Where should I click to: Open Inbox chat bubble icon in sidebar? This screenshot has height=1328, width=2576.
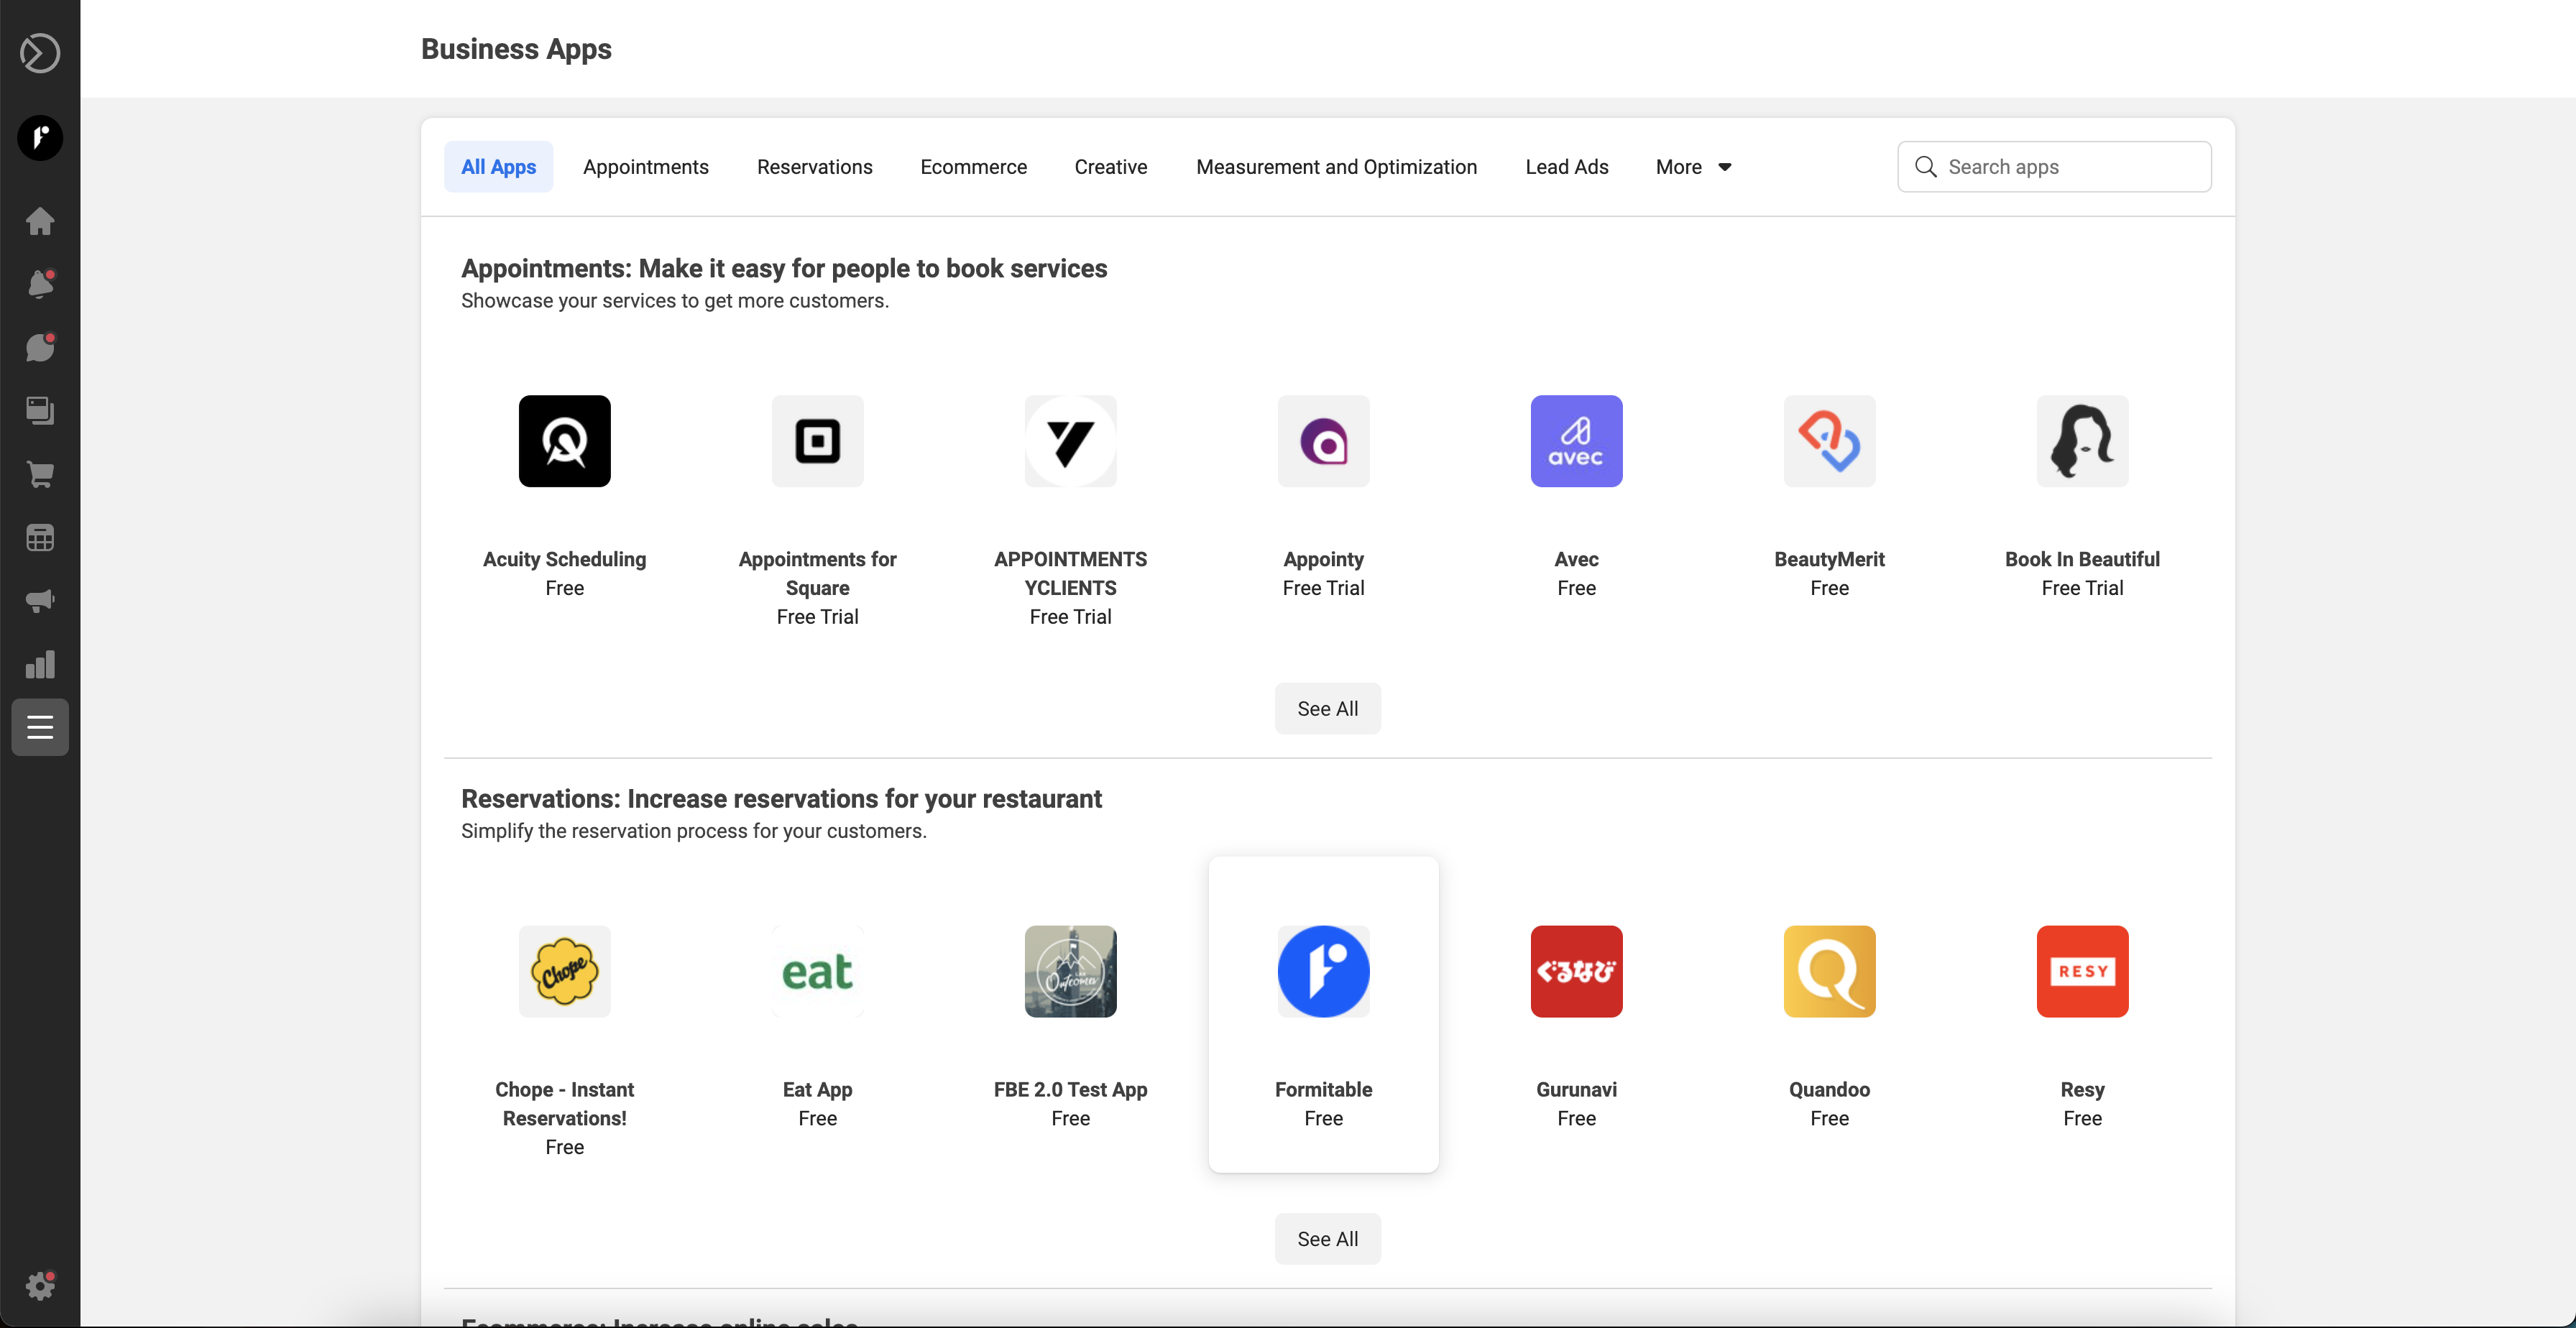pyautogui.click(x=40, y=347)
